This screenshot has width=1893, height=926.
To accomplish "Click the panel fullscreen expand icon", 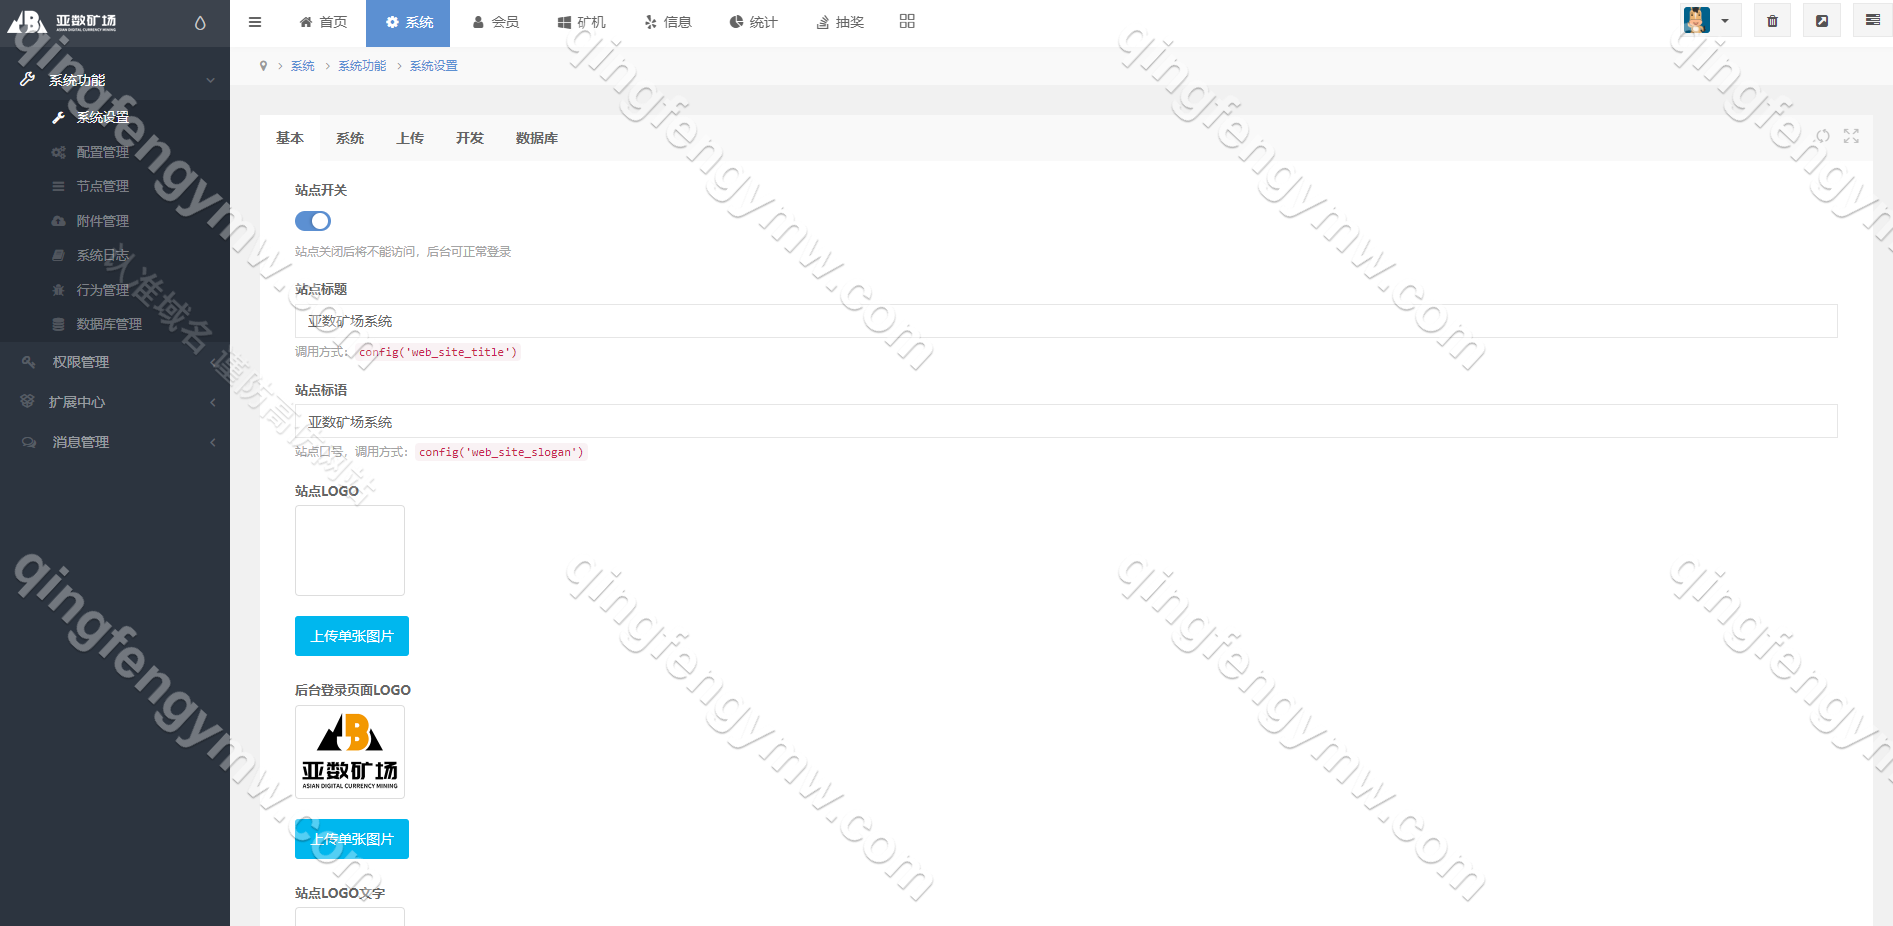I will pos(1851,136).
